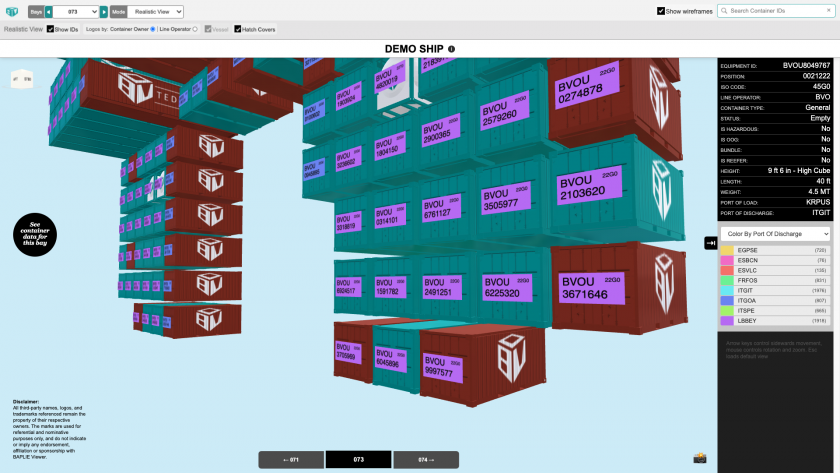This screenshot has height=473, width=840.
Task: Select container BVOU 3671646
Action: [591, 288]
